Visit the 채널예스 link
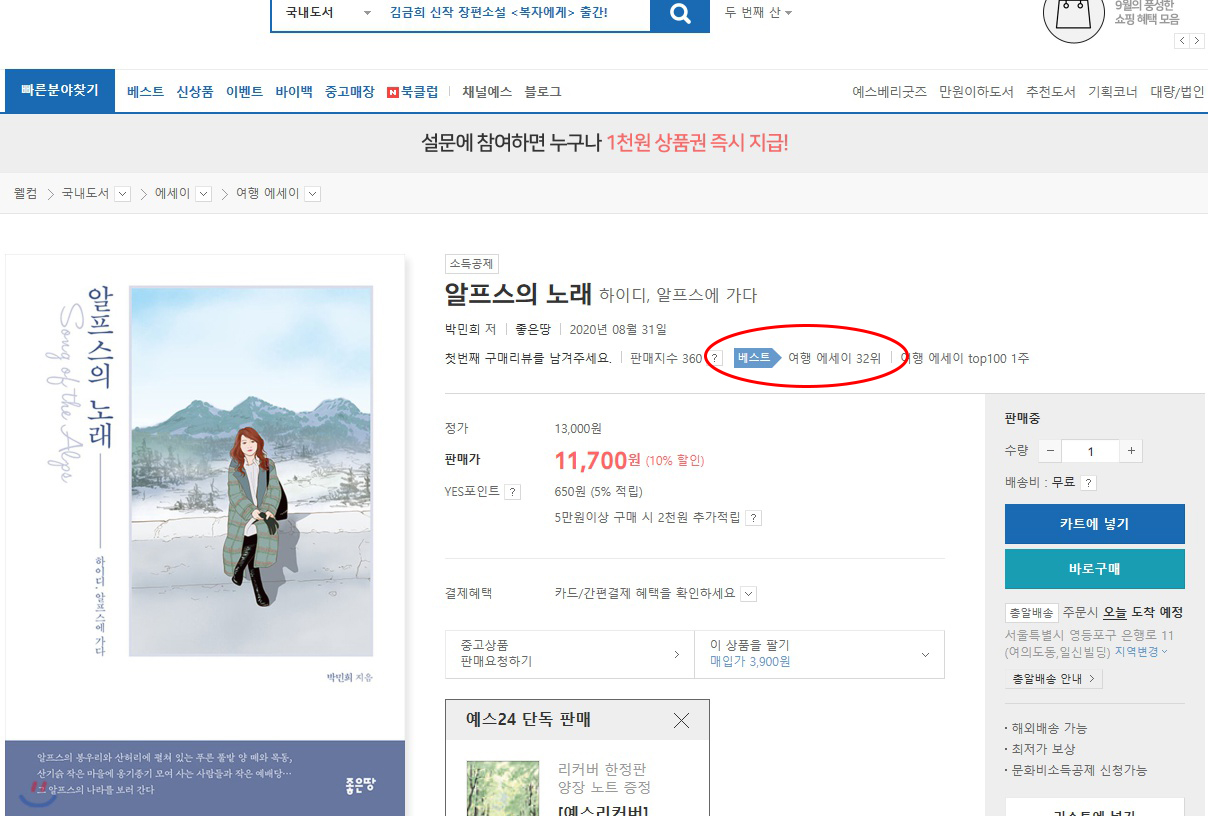Viewport: 1208px width, 816px height. (487, 92)
